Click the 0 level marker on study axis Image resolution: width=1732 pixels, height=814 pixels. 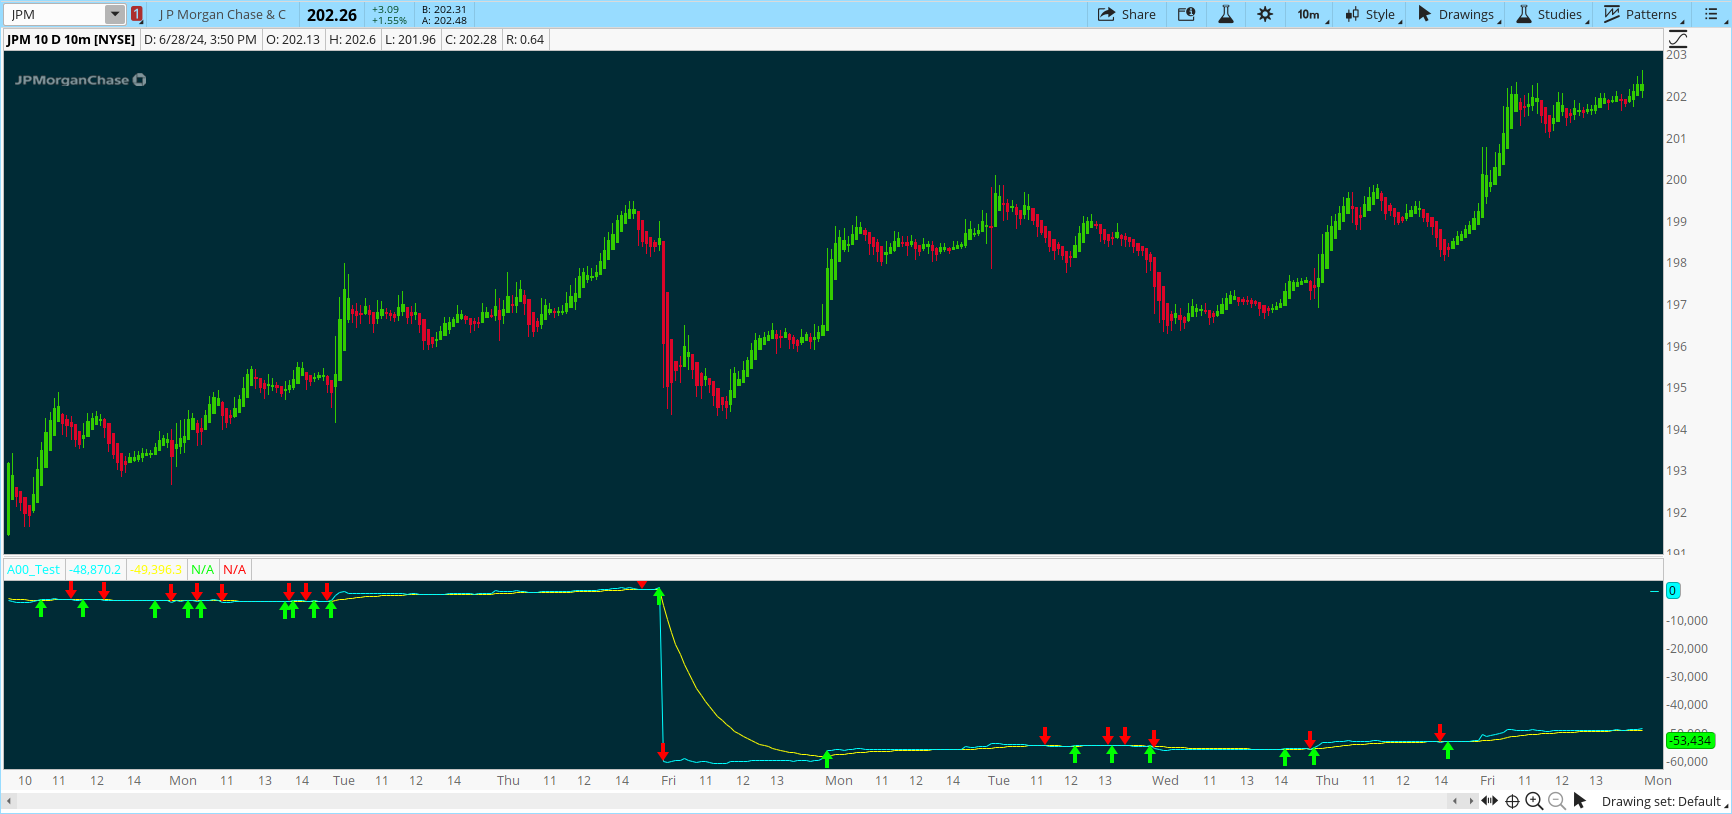[x=1672, y=591]
